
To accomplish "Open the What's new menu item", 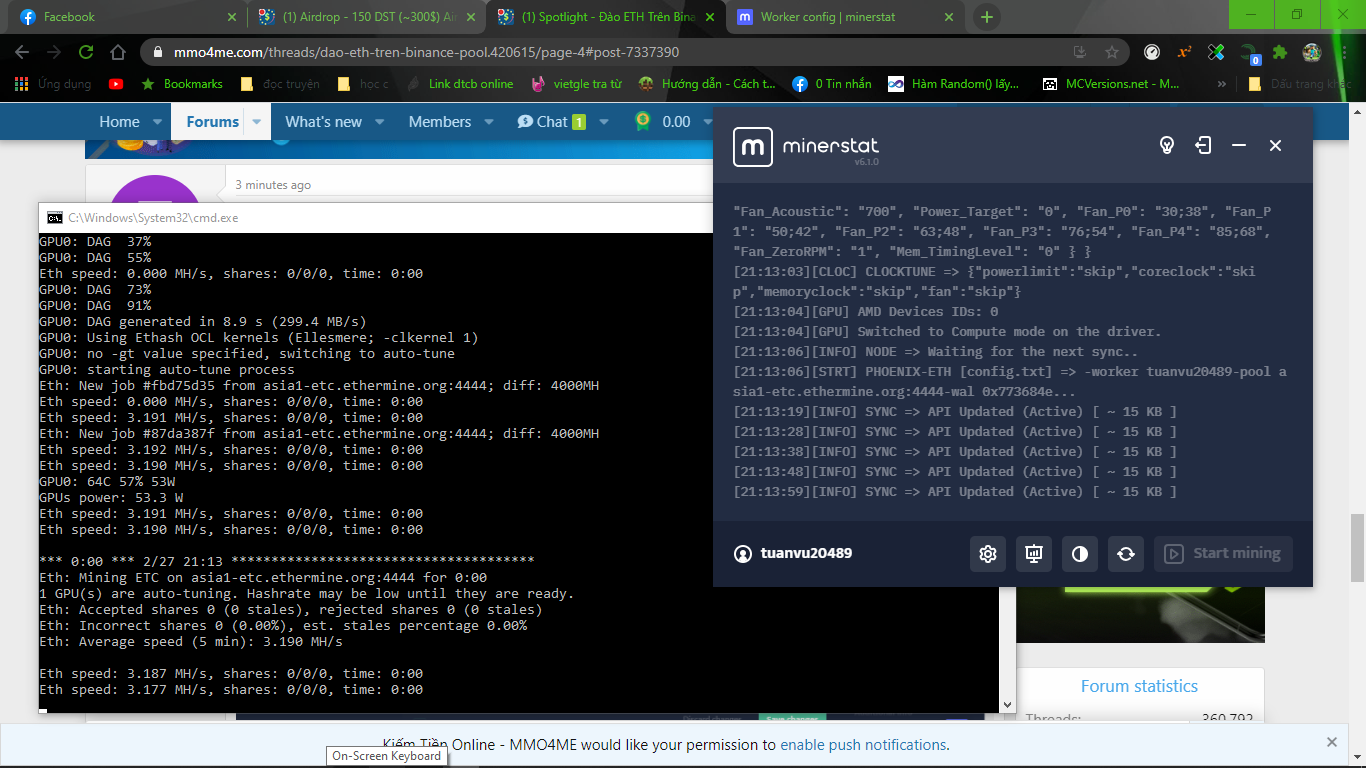I will pyautogui.click(x=323, y=122).
